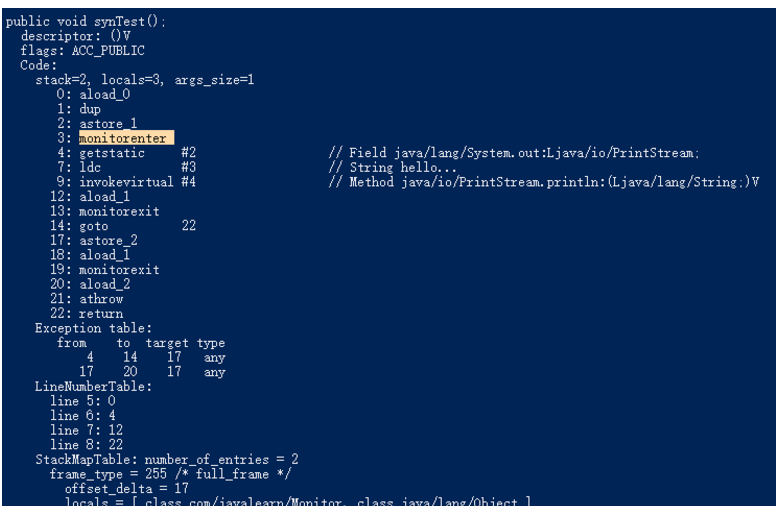Click the 'LineNumberTable:' heading

coord(87,386)
